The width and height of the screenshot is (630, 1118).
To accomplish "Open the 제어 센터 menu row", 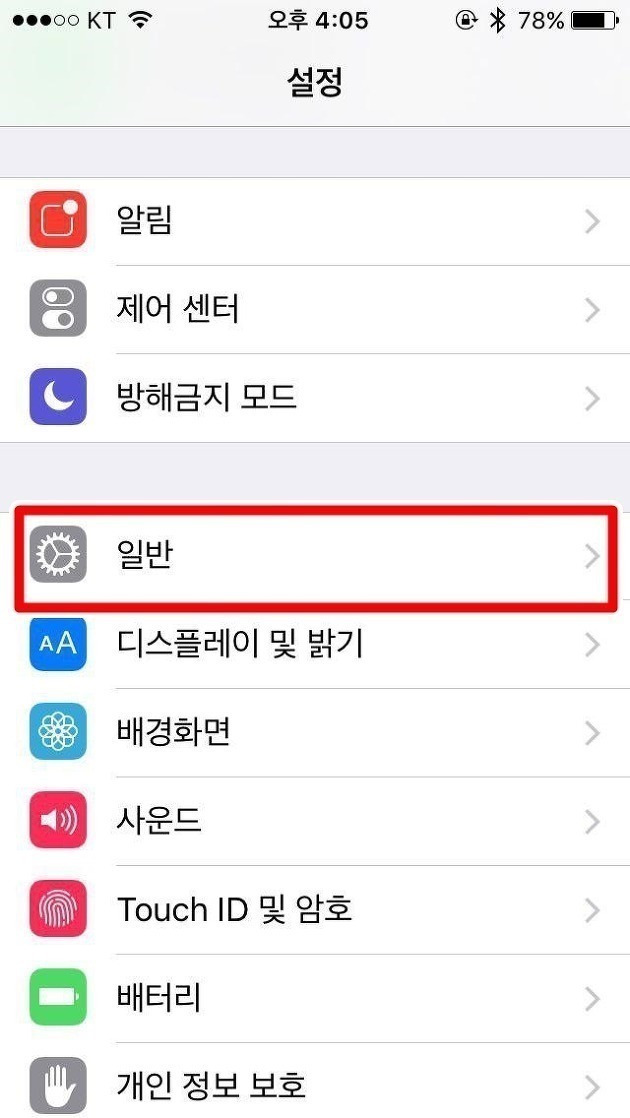I will tap(315, 309).
